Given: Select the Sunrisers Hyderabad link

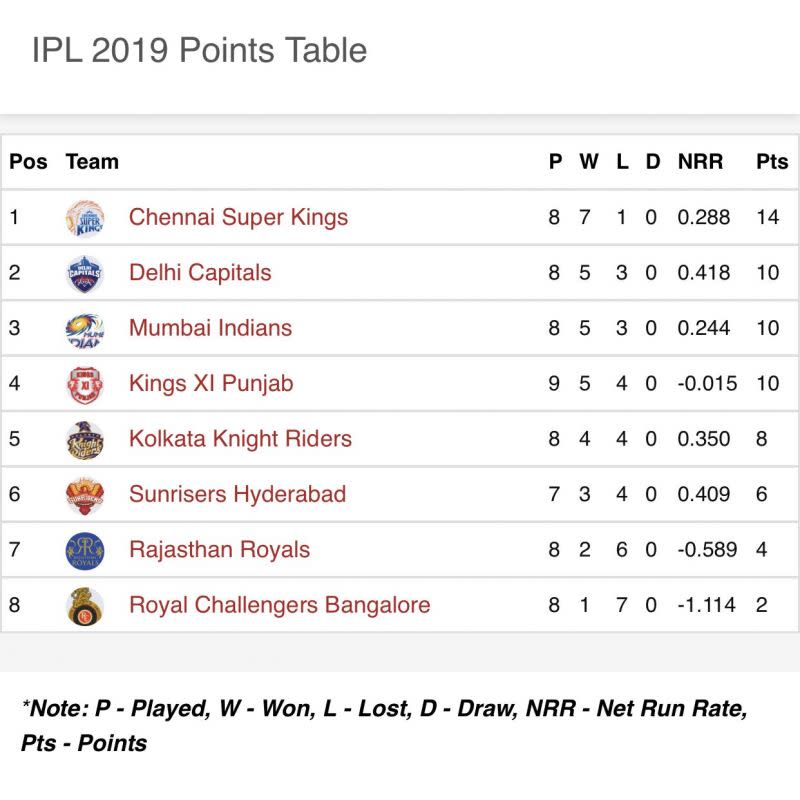Looking at the screenshot, I should 237,494.
